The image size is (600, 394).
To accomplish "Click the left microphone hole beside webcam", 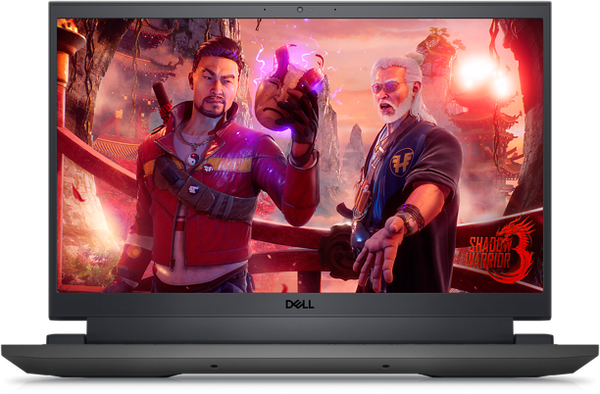I will coord(265,10).
